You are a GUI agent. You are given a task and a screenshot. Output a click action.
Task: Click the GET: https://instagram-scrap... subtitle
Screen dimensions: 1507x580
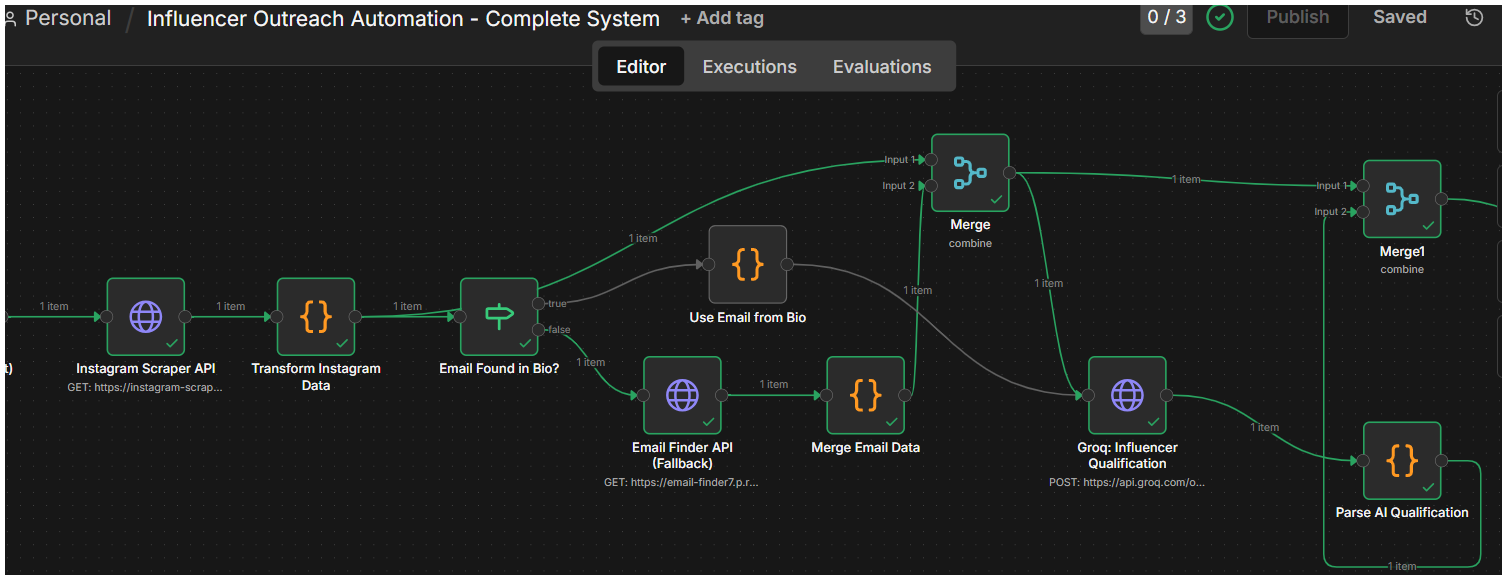146,387
